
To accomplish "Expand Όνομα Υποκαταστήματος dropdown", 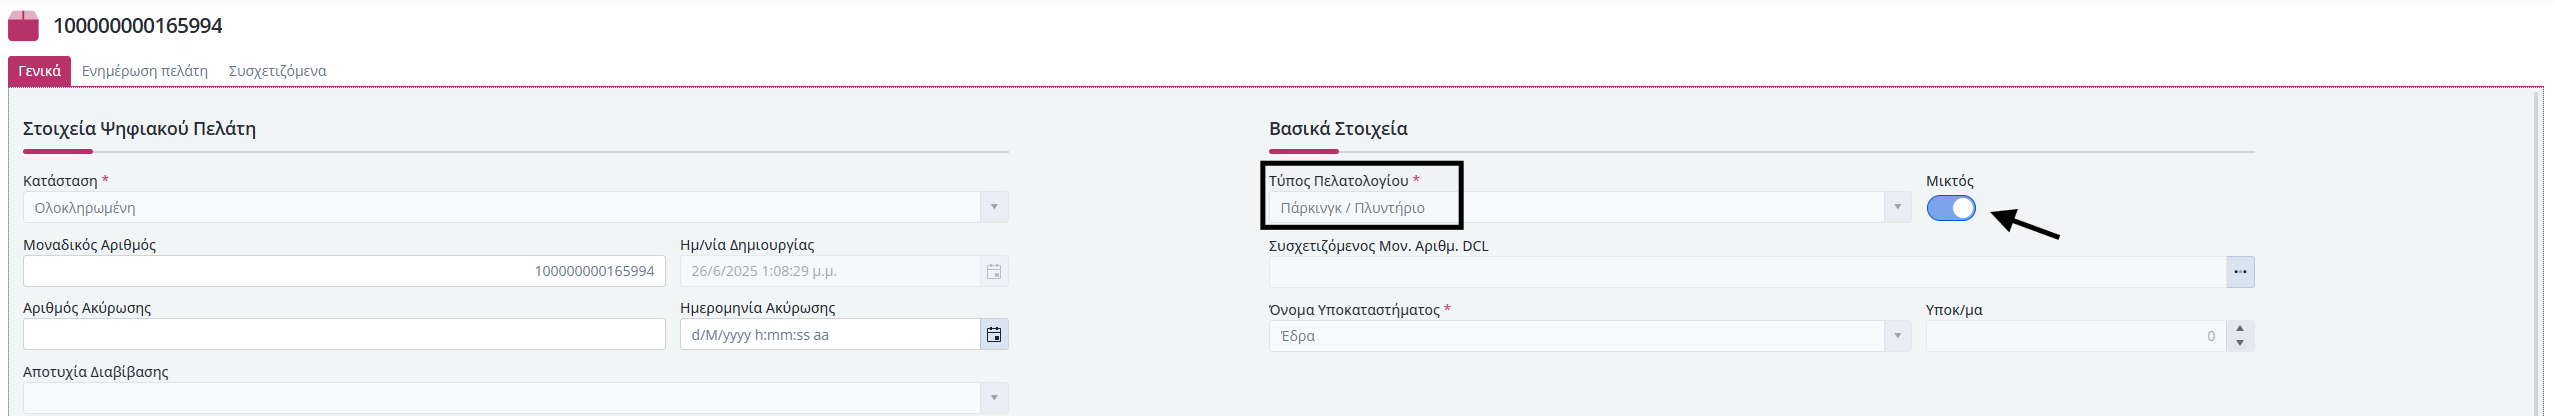I will [x=1897, y=336].
